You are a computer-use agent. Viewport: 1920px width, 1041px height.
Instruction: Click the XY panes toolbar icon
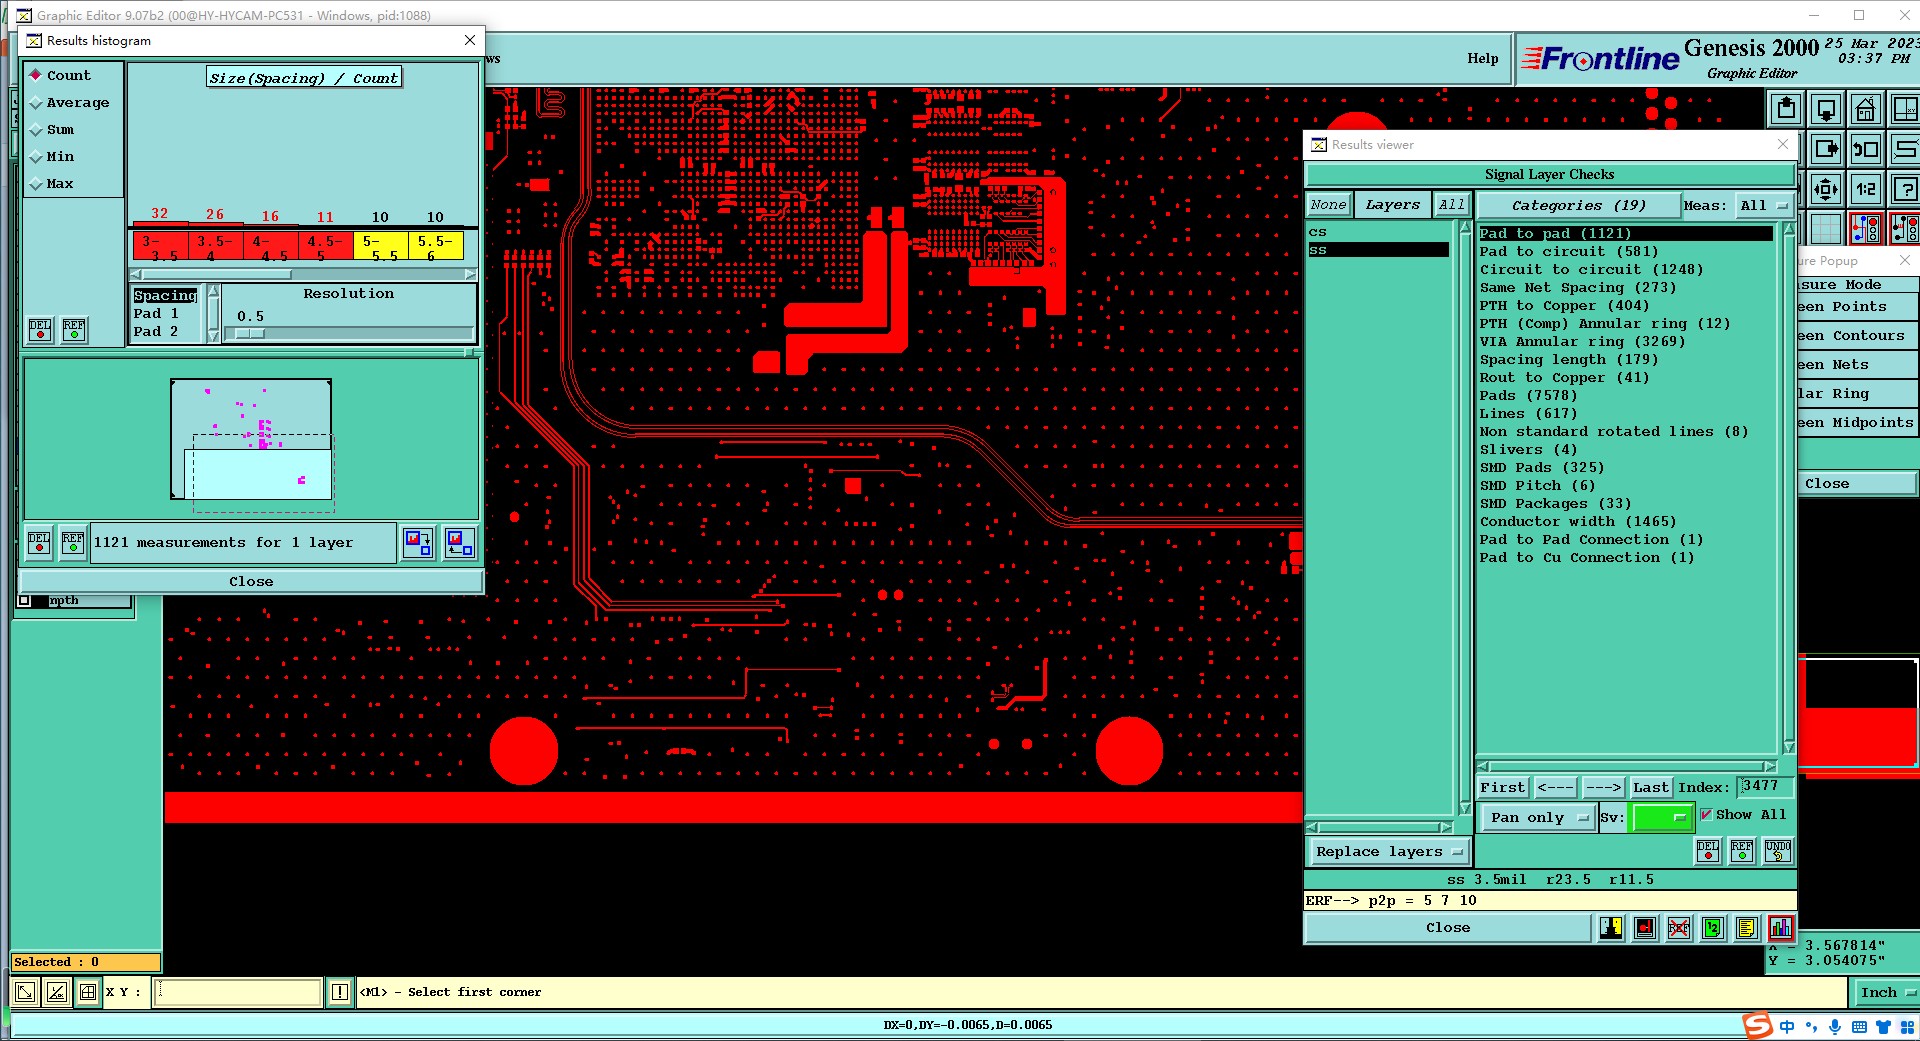(x=1904, y=109)
